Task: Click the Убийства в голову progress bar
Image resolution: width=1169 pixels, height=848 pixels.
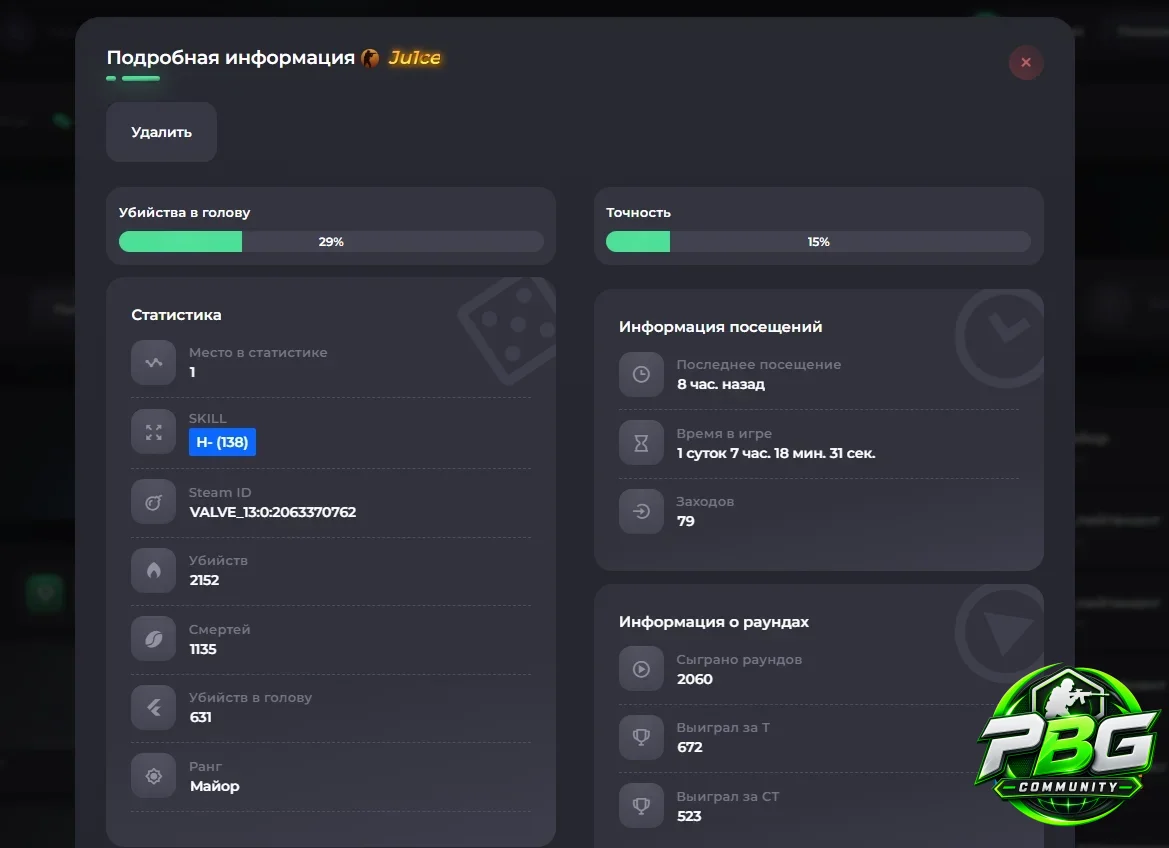Action: [x=331, y=242]
